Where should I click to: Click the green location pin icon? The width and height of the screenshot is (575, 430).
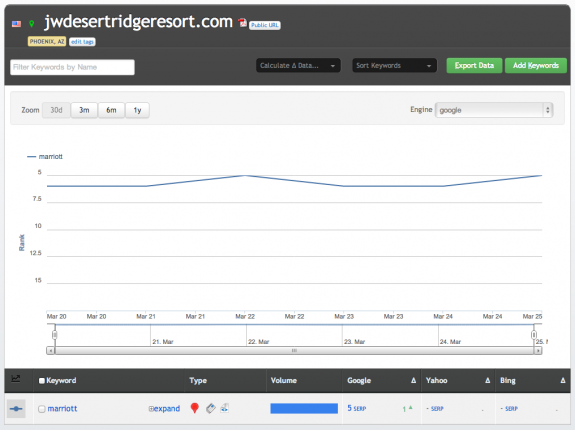(x=32, y=24)
